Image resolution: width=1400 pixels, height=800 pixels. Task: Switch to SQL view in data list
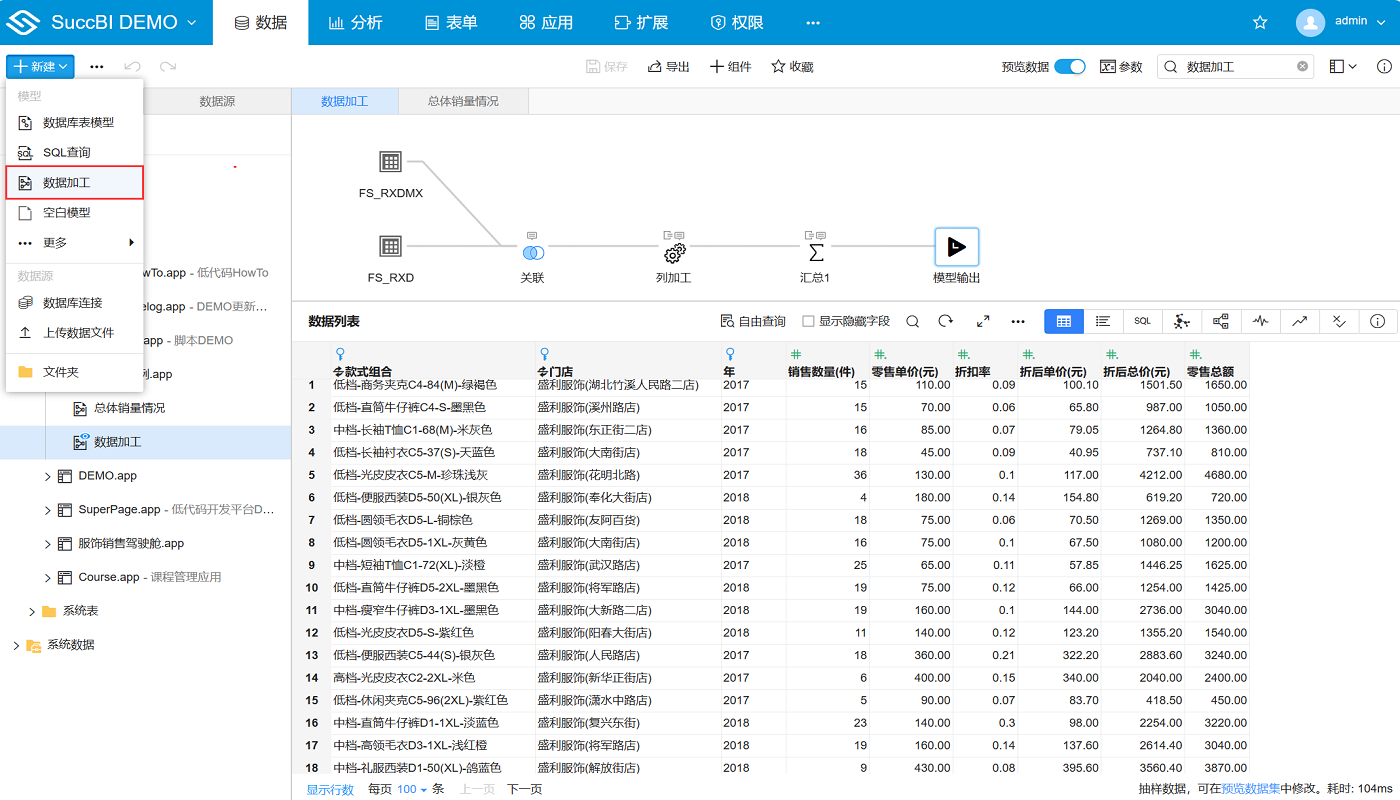click(1142, 321)
